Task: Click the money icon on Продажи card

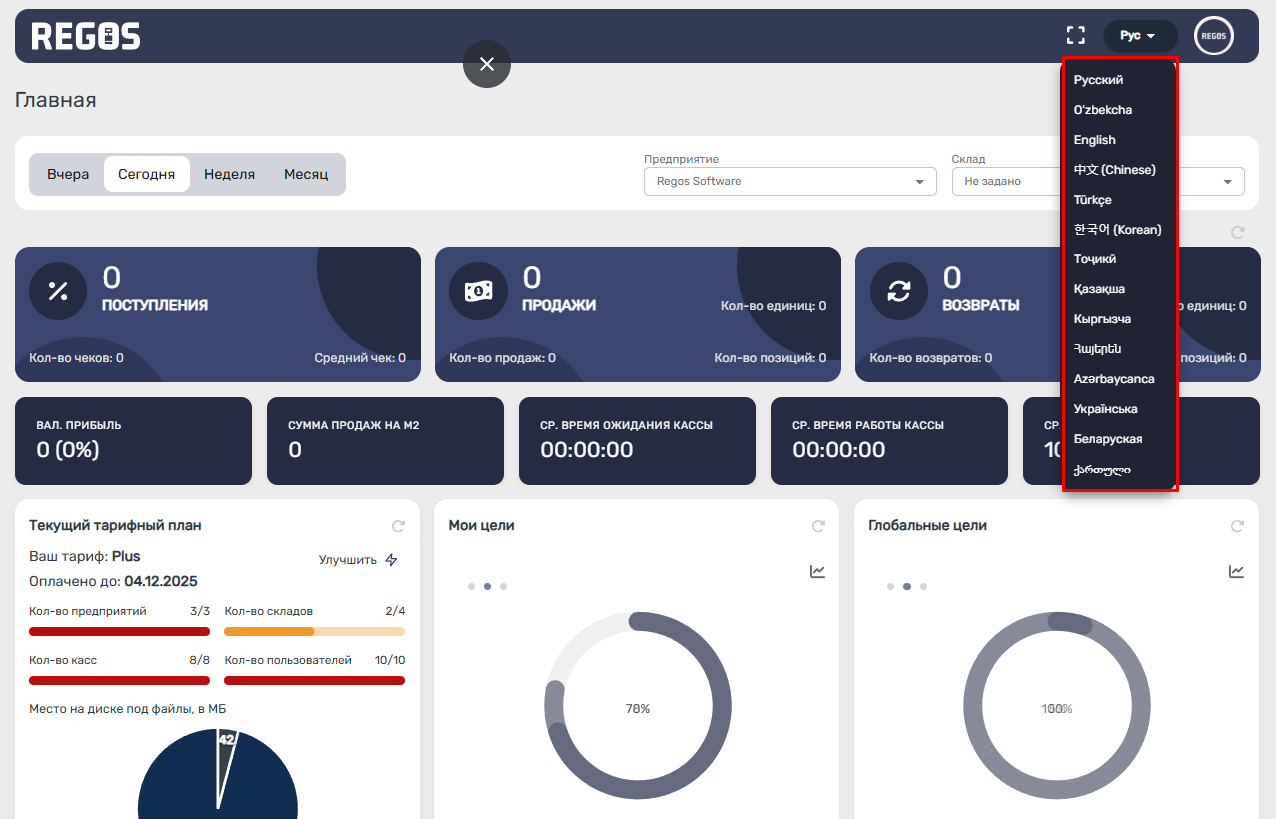Action: pyautogui.click(x=478, y=291)
